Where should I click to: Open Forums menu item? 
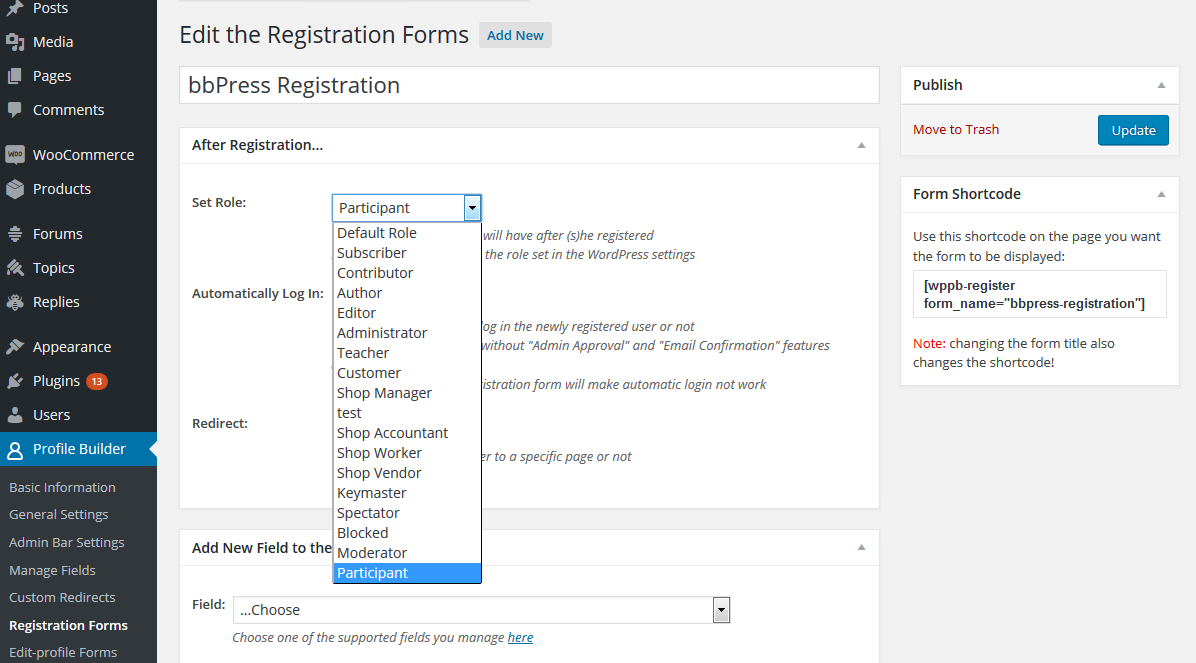(79, 234)
